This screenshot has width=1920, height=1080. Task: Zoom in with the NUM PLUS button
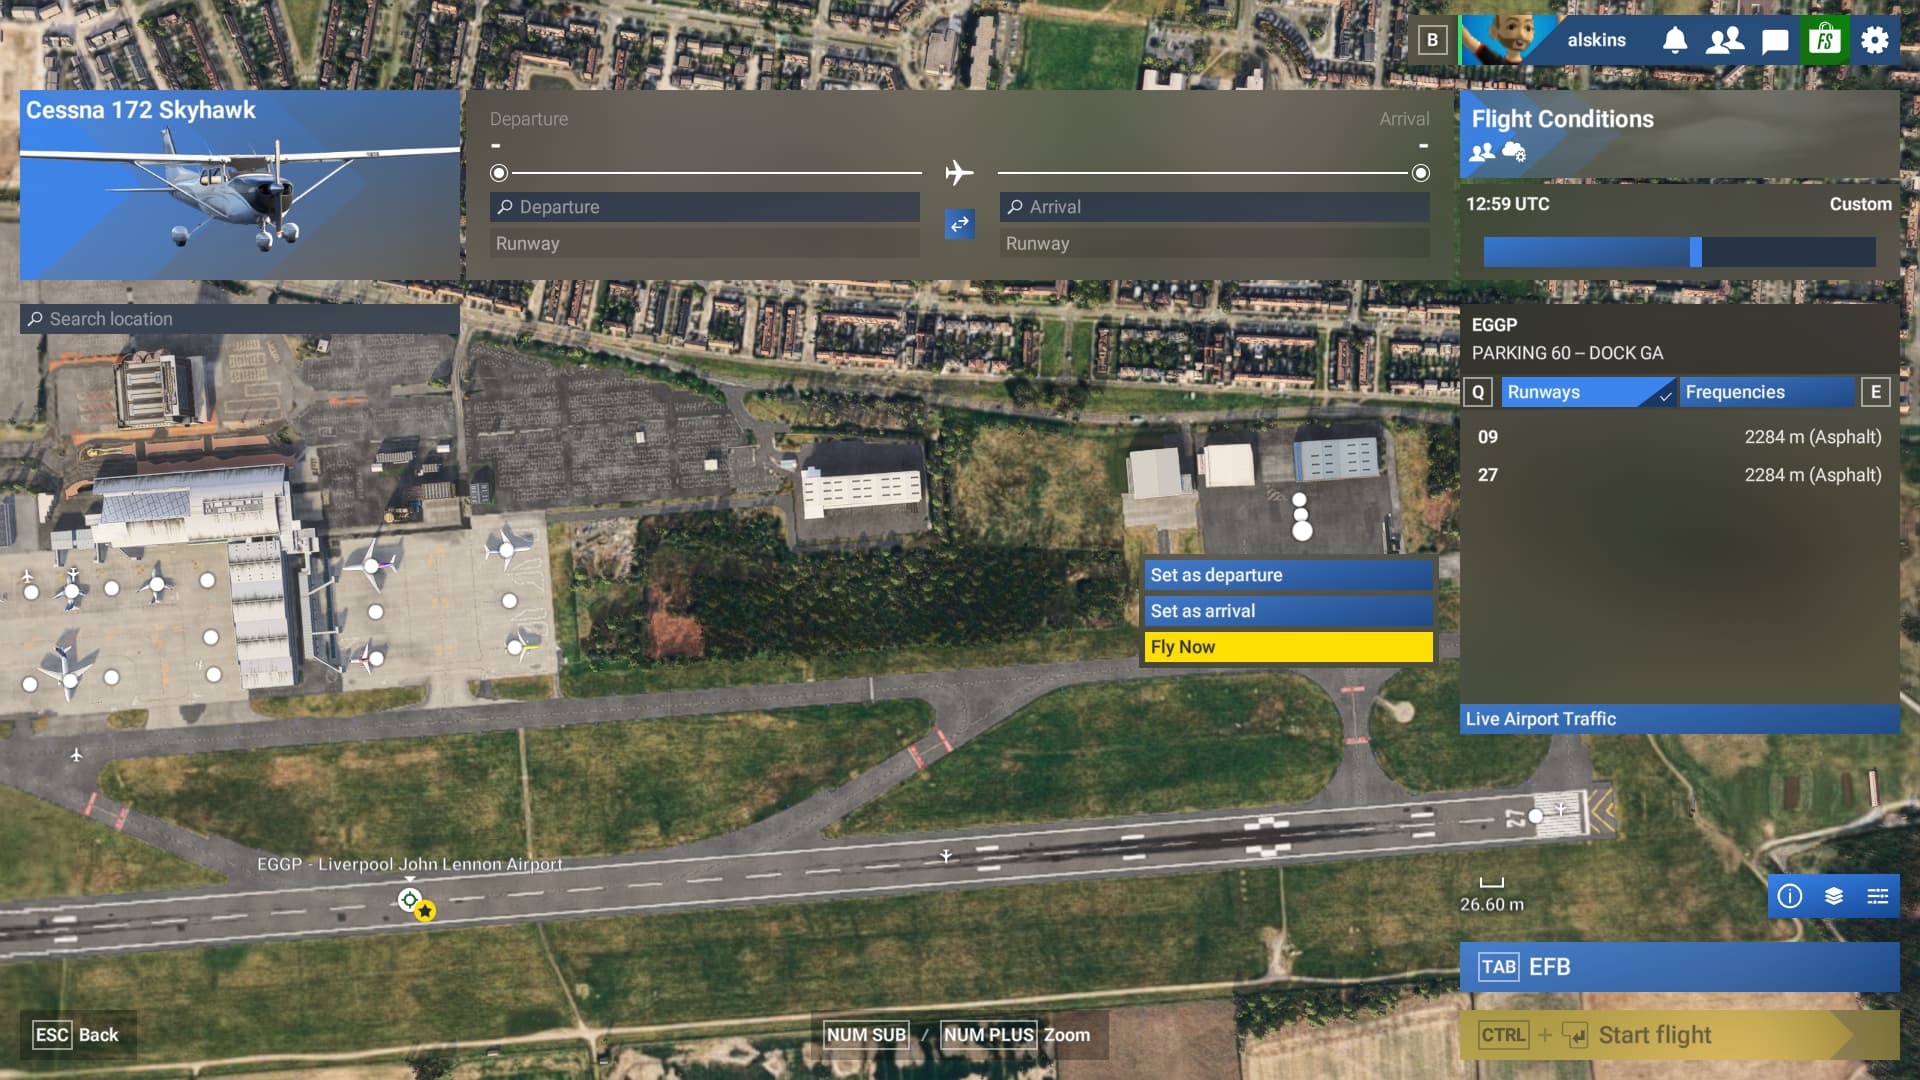coord(988,1035)
